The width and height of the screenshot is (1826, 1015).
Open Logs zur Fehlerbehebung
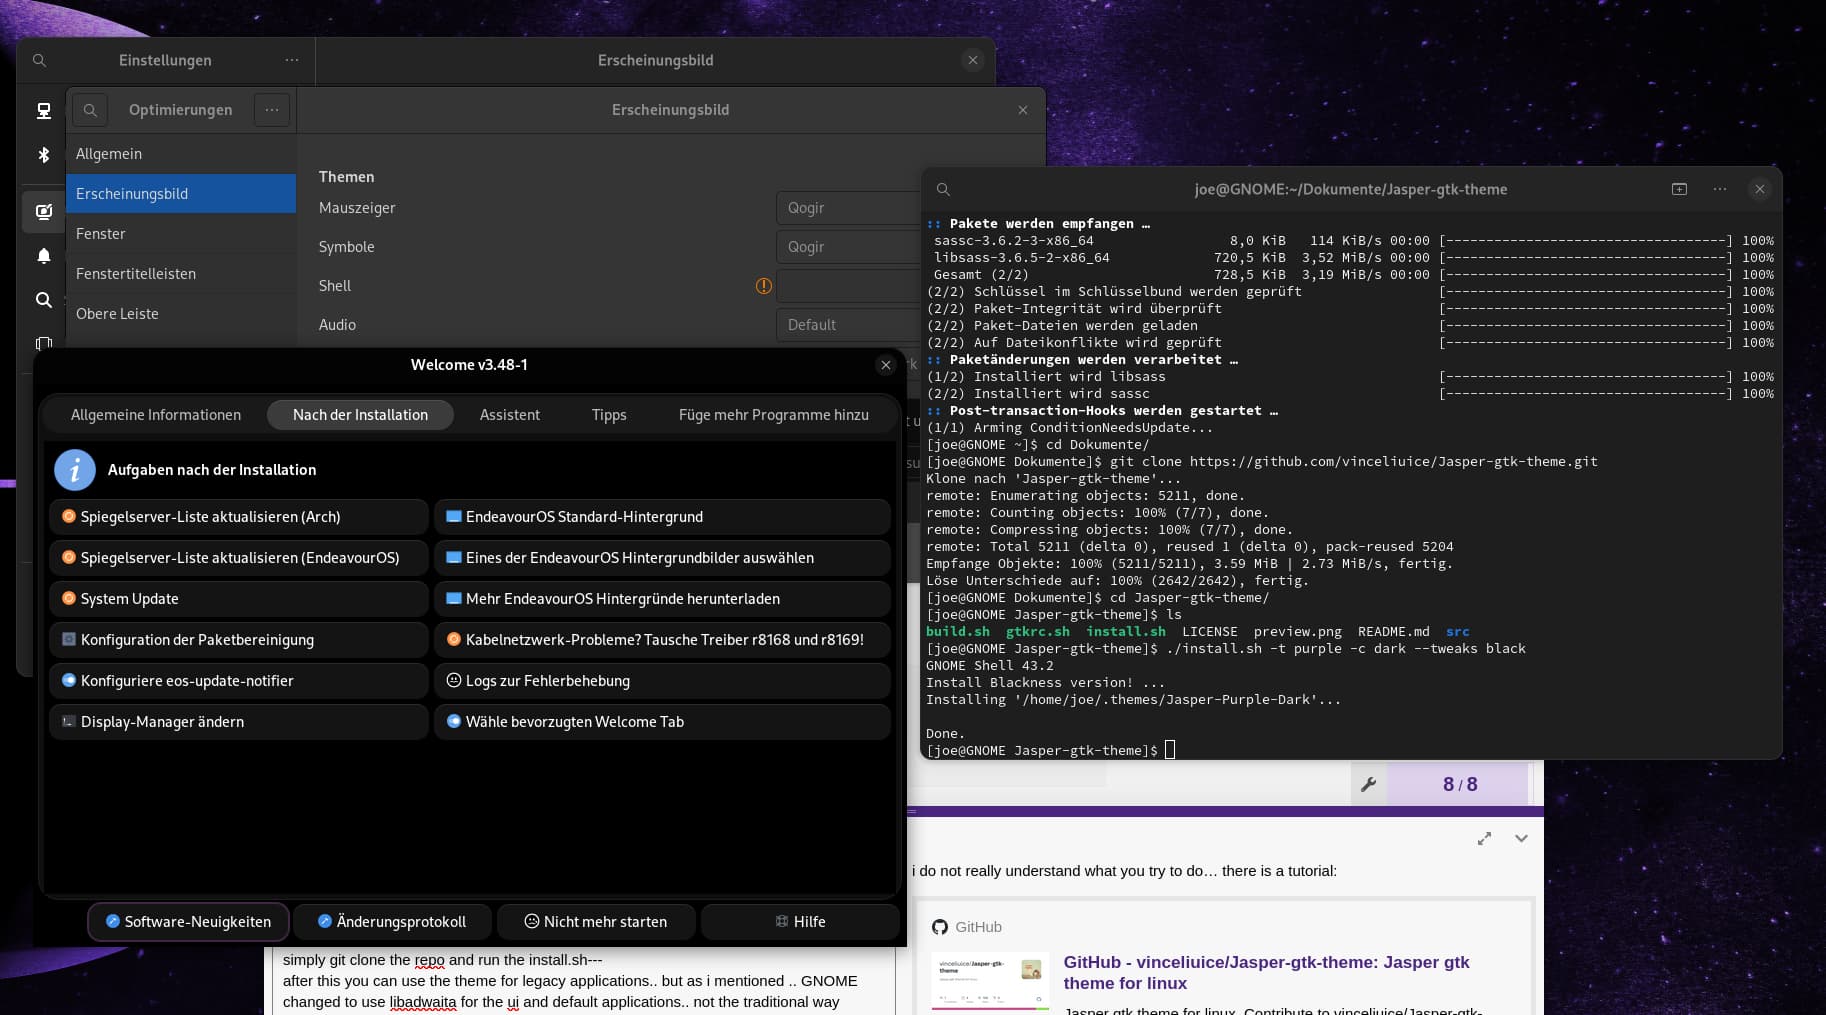click(x=662, y=681)
